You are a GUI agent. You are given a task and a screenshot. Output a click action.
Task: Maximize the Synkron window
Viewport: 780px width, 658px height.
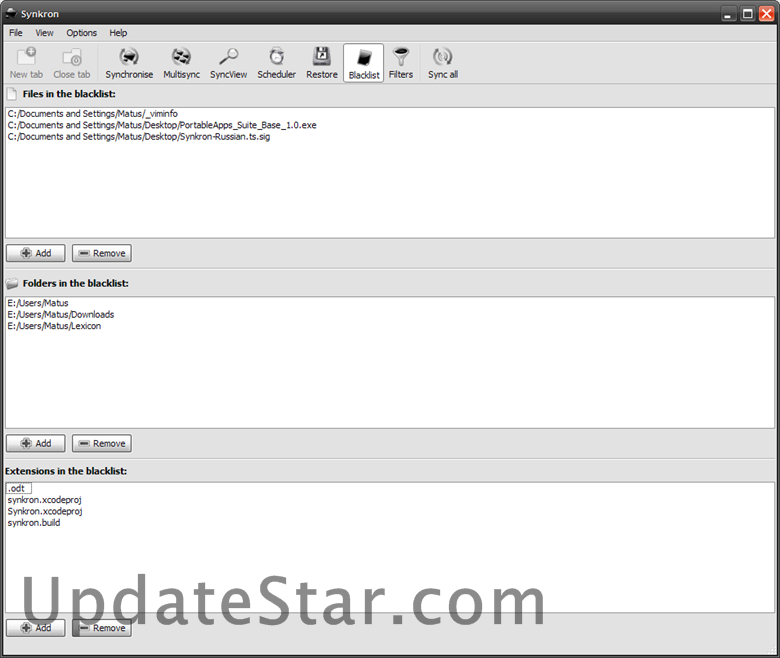point(747,14)
